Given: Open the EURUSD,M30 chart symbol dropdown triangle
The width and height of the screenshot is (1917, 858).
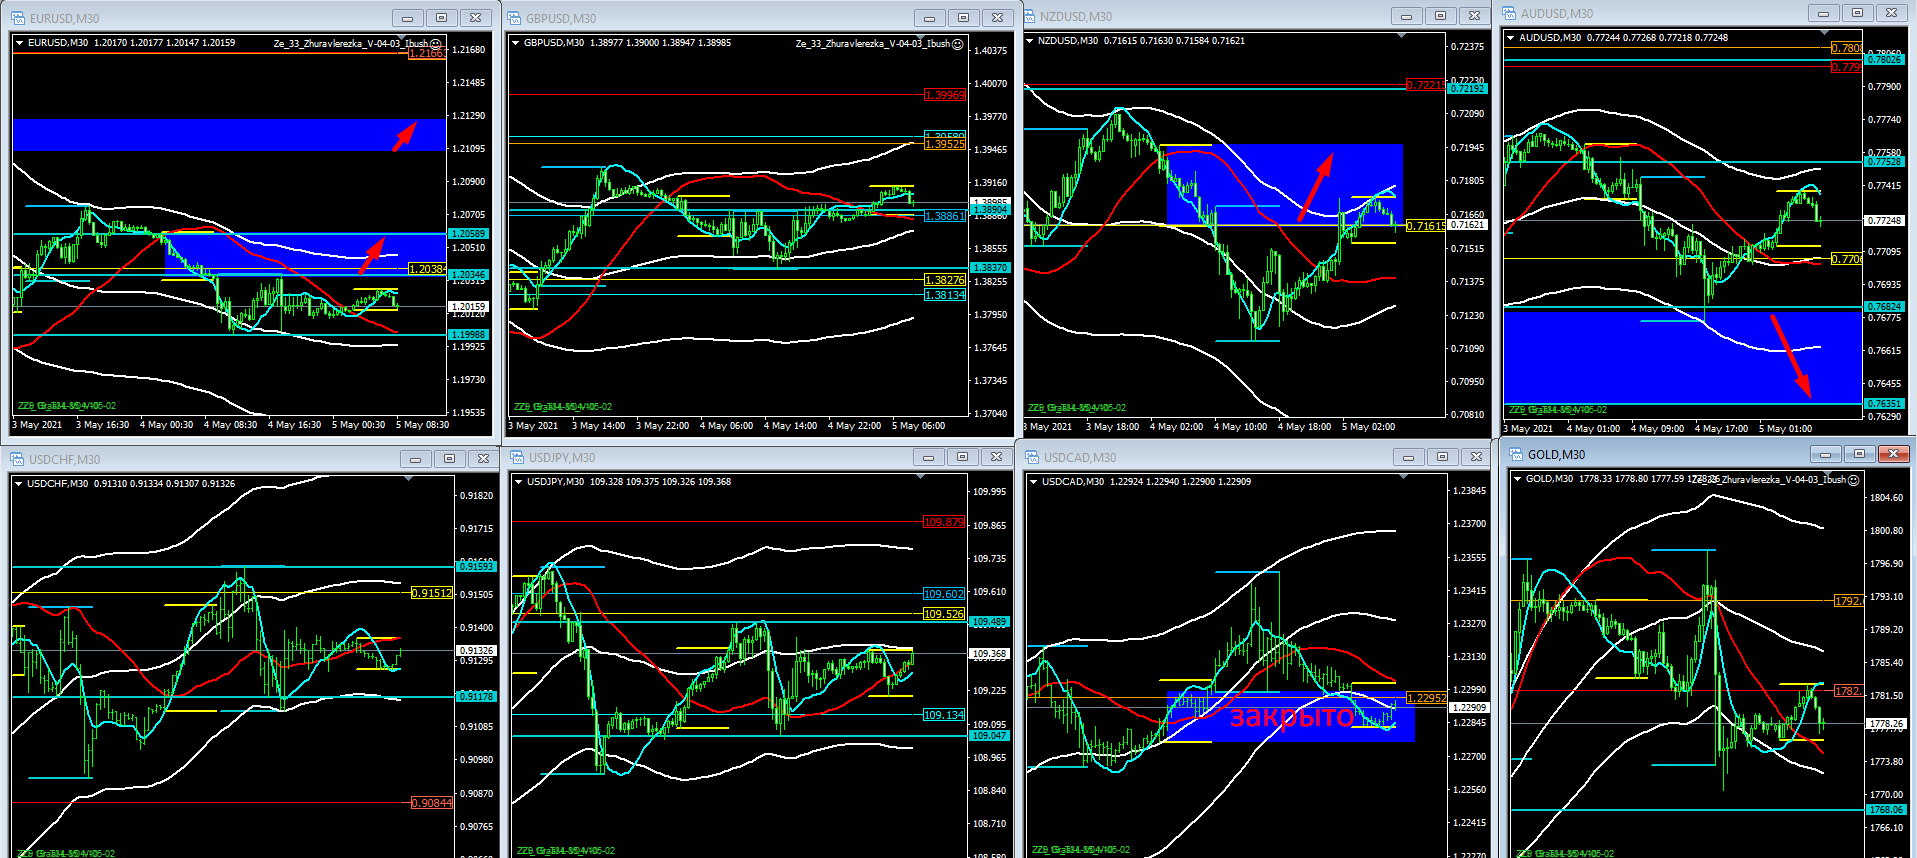Looking at the screenshot, I should [20, 43].
